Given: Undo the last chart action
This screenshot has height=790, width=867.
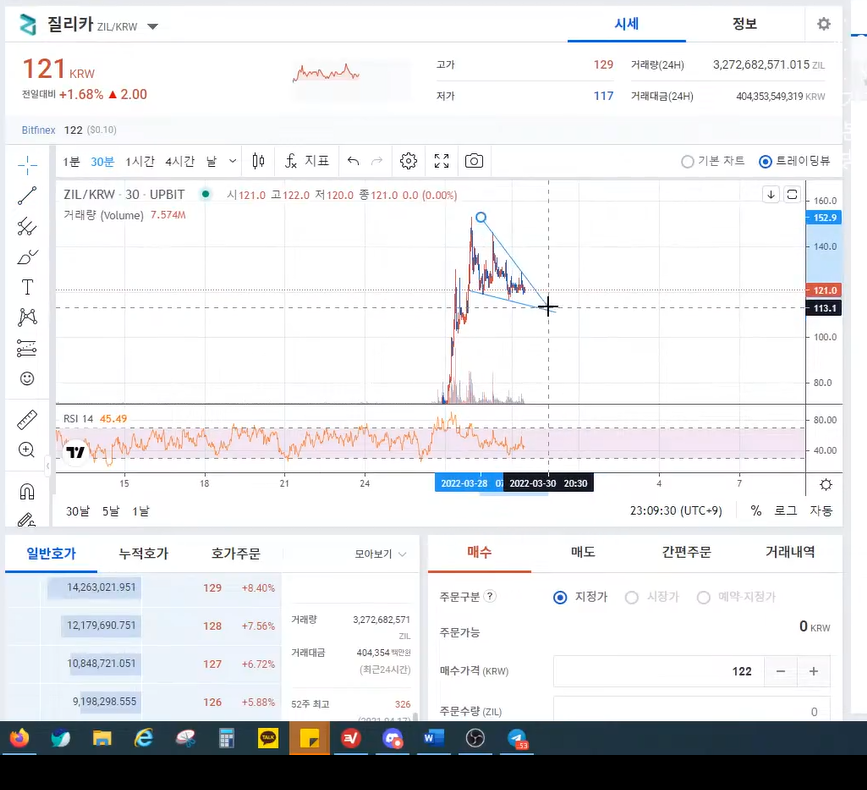Looking at the screenshot, I should tap(353, 161).
